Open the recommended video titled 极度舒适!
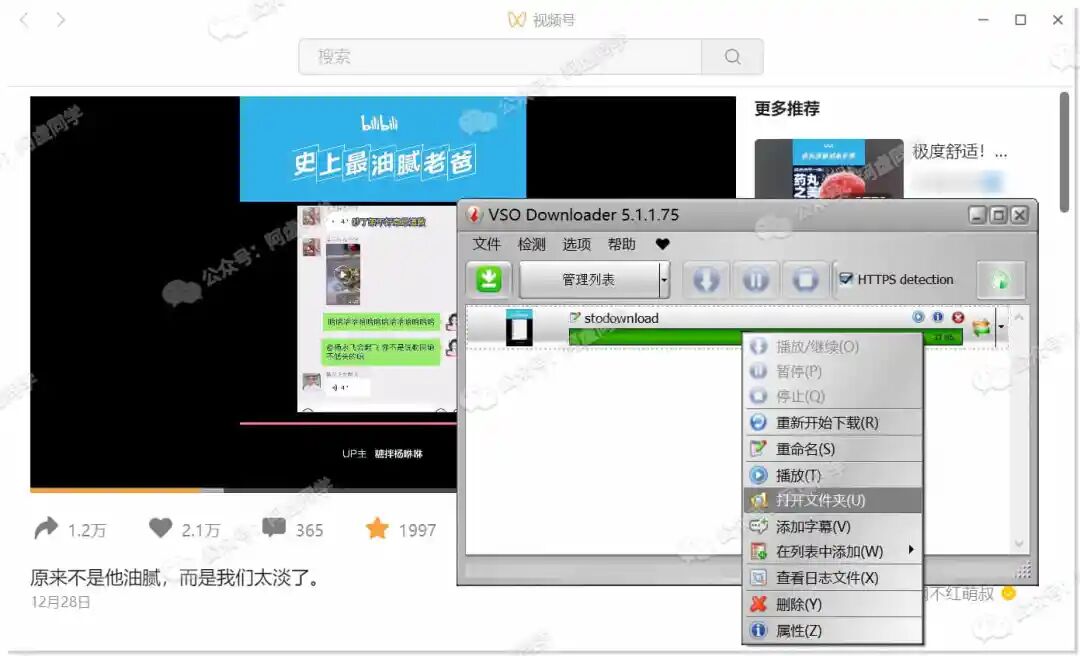 [959, 152]
